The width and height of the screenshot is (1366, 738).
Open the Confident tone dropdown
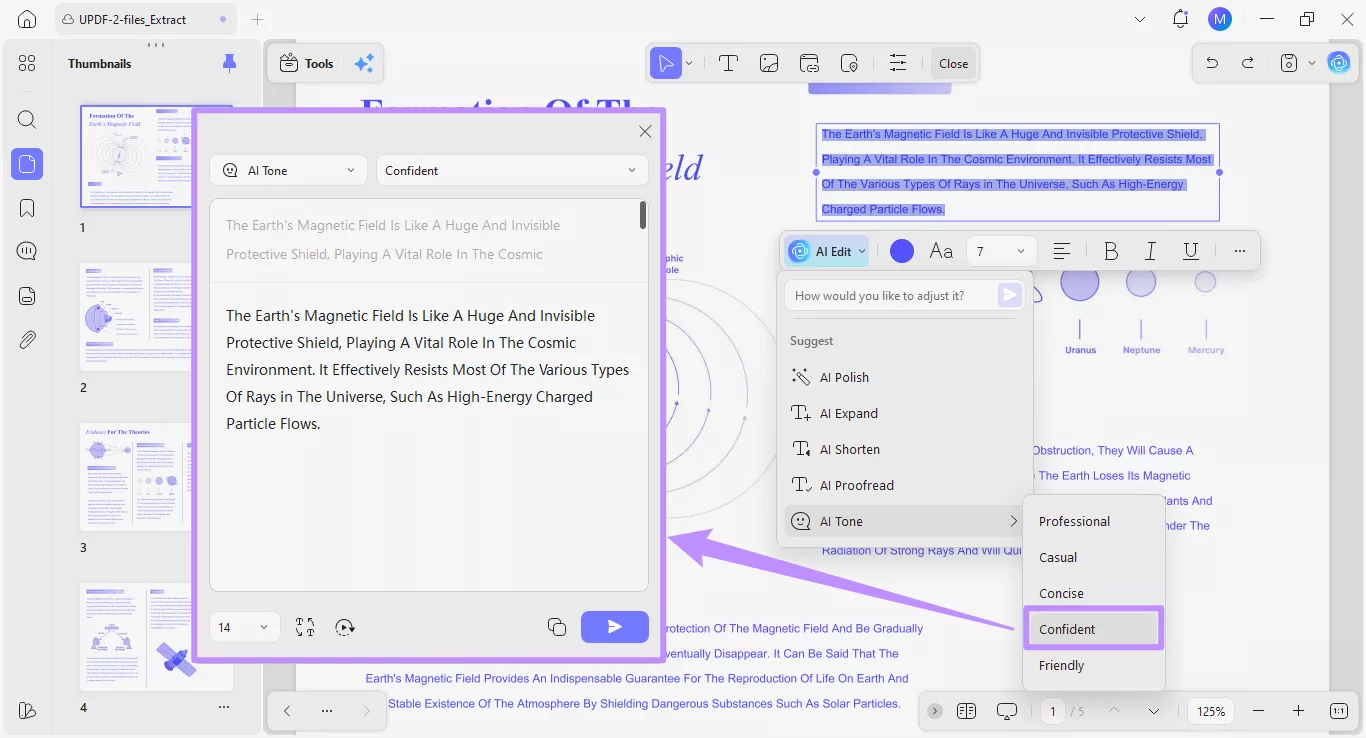(512, 170)
